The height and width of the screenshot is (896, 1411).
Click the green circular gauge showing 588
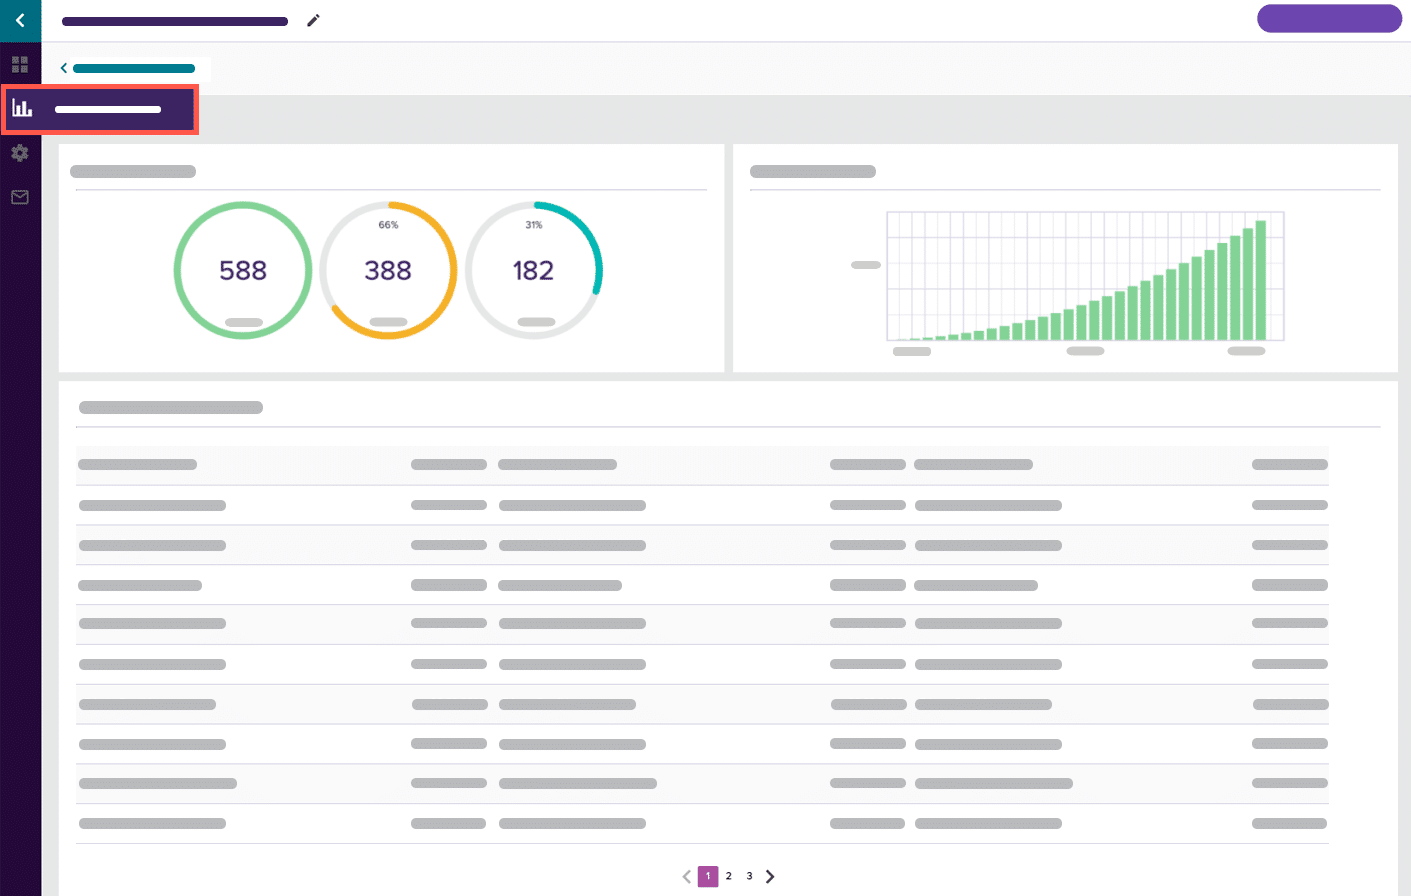[x=243, y=270]
